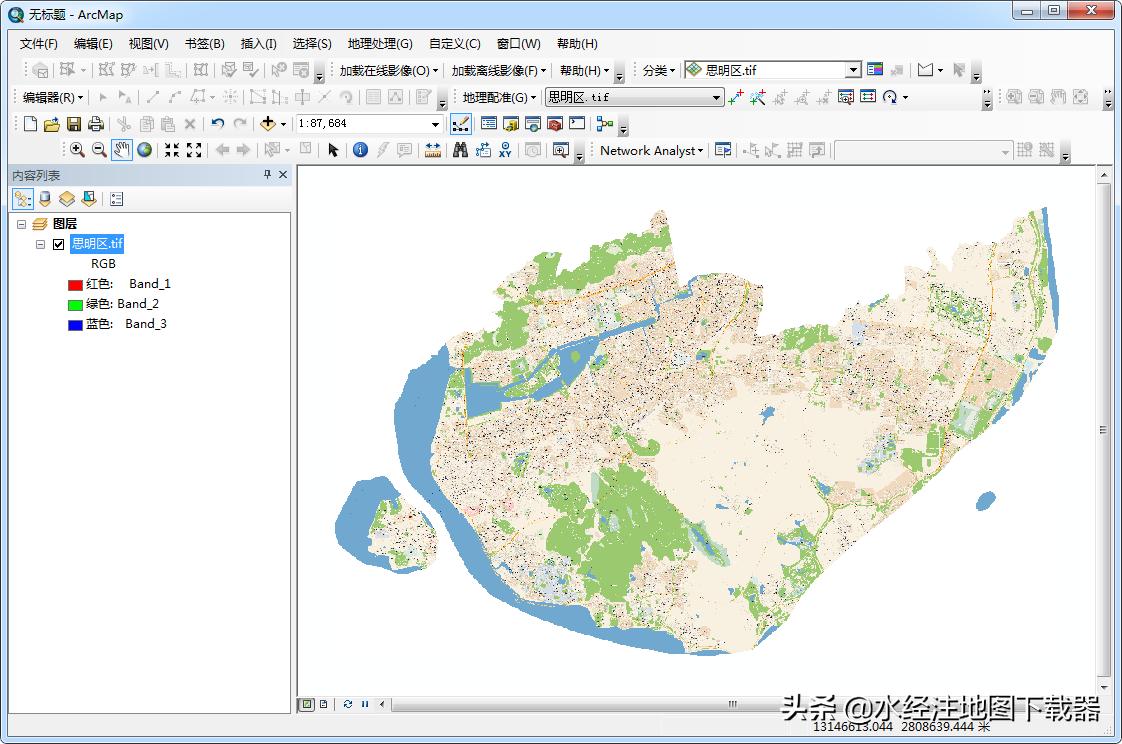Select the Zoom In tool
The image size is (1122, 744).
(77, 150)
